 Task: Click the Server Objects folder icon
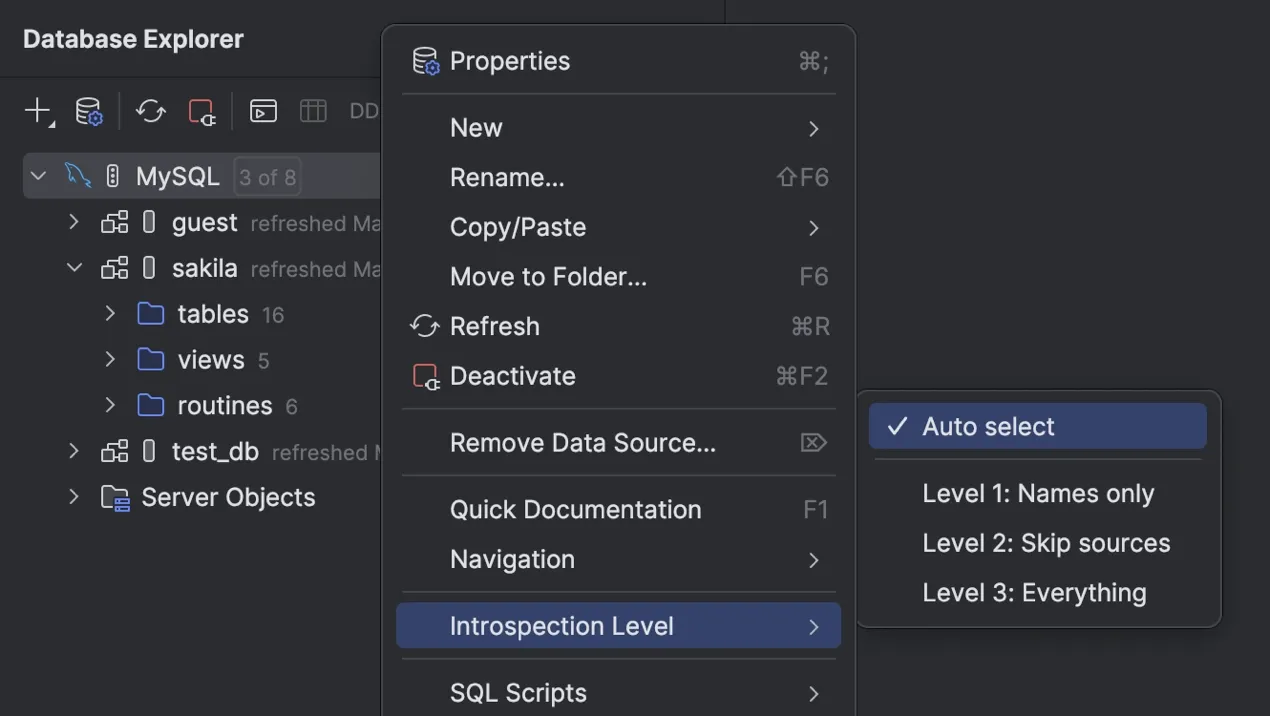(115, 498)
